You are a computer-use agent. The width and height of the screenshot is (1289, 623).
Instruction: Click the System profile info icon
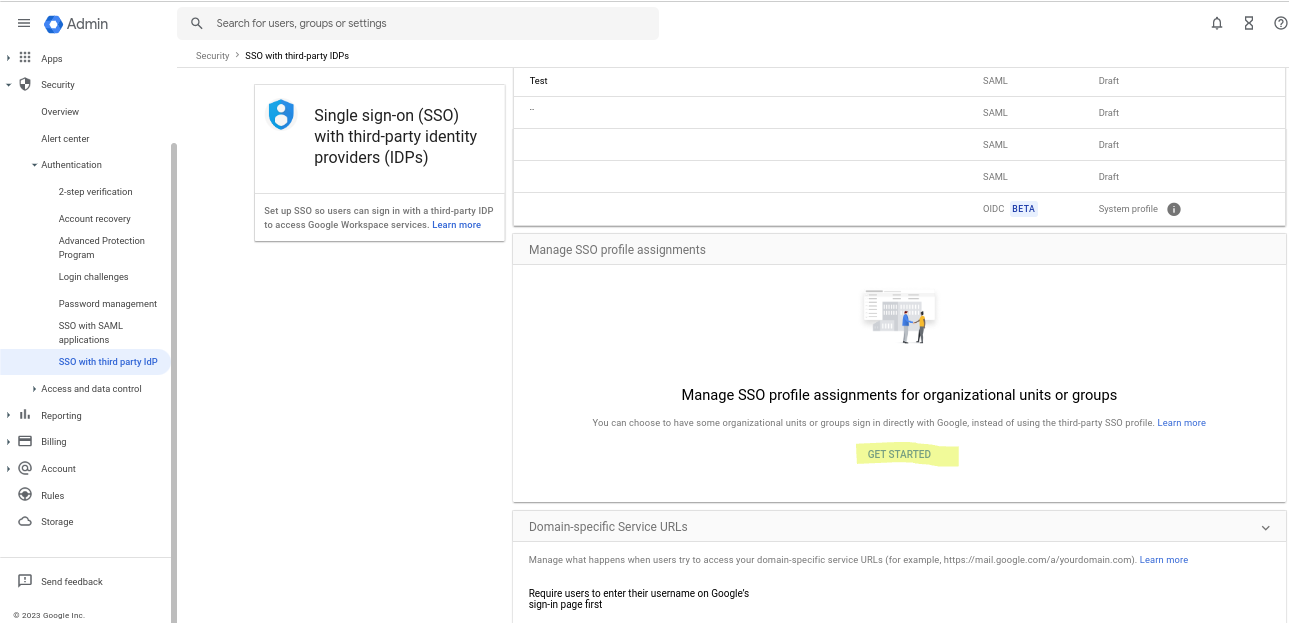click(1174, 209)
